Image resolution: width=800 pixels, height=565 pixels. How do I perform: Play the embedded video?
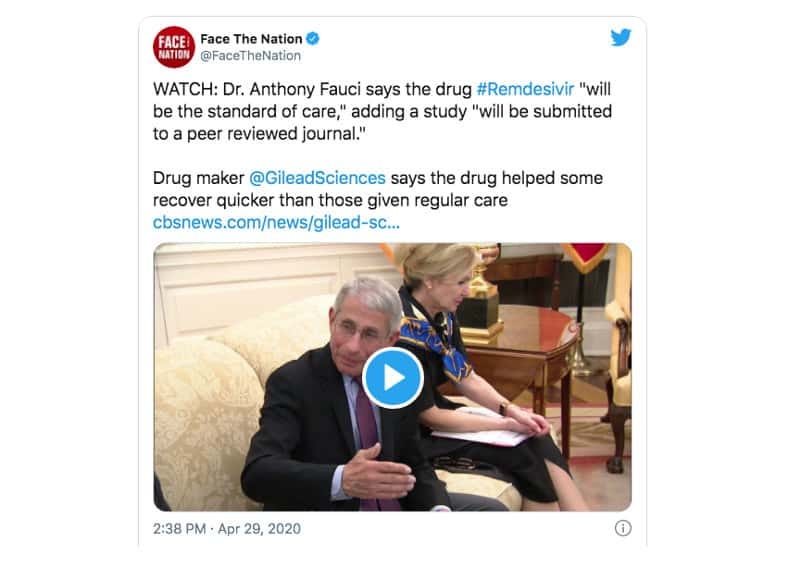392,378
